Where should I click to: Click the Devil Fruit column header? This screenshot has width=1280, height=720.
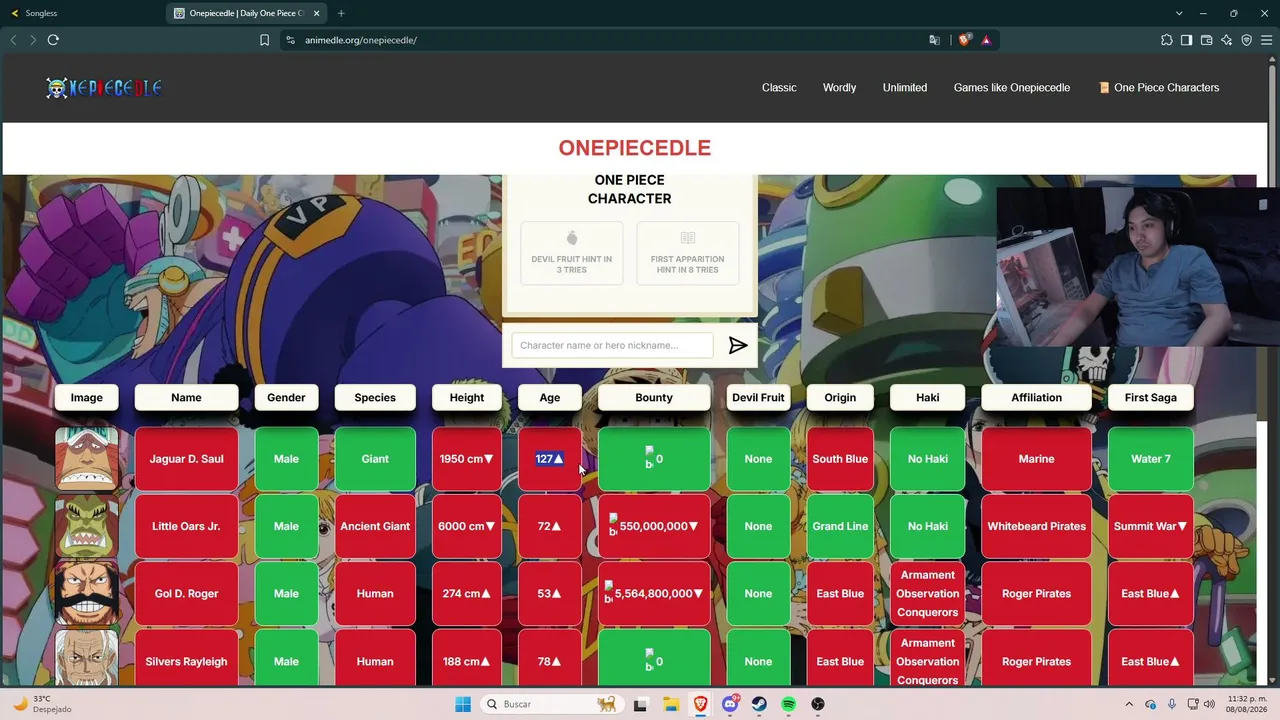(x=758, y=397)
